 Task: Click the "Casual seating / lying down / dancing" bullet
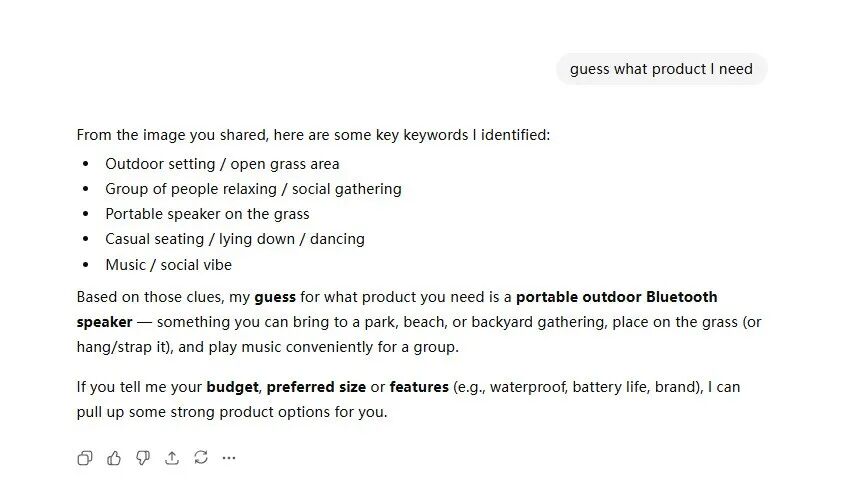tap(234, 239)
